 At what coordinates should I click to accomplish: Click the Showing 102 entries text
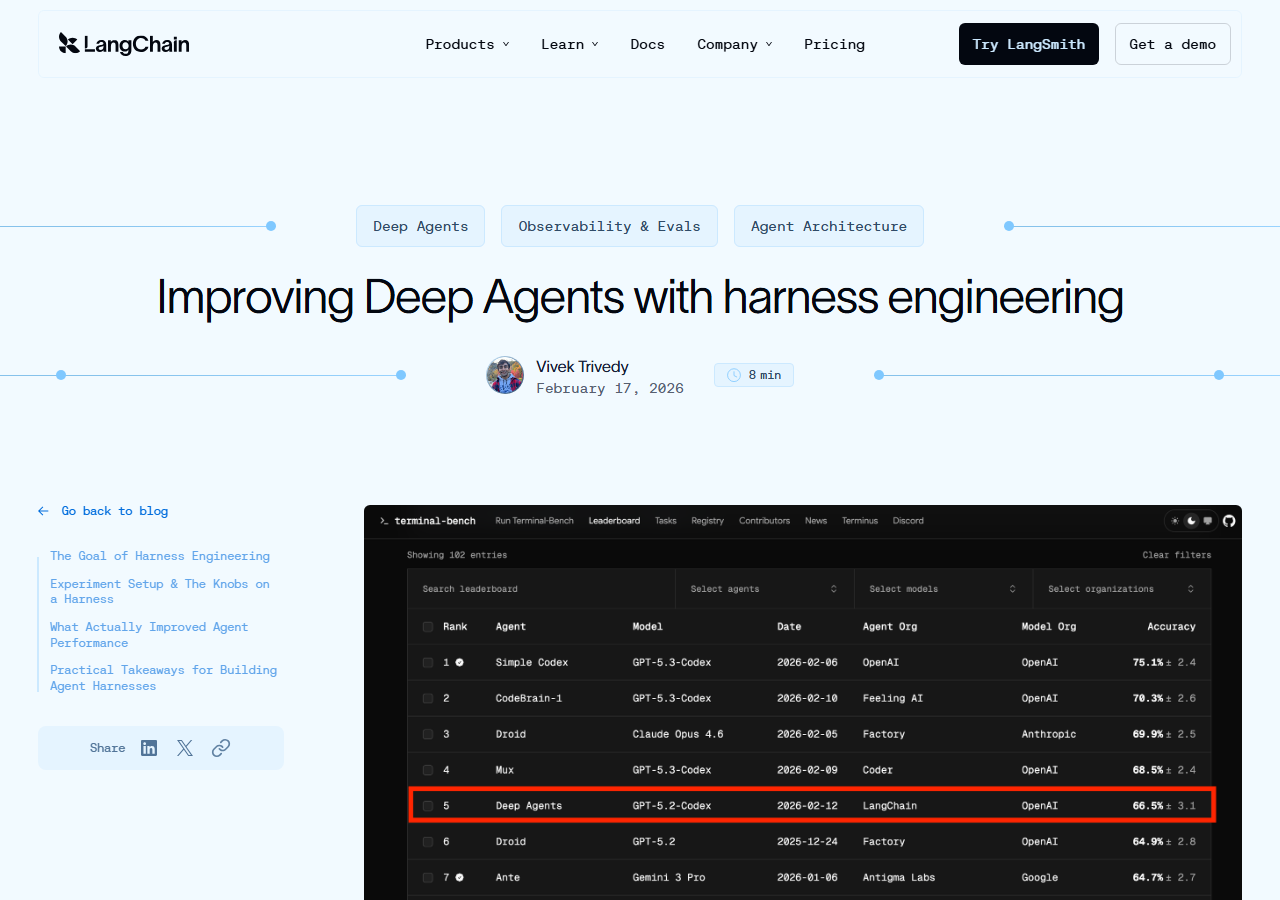[457, 555]
